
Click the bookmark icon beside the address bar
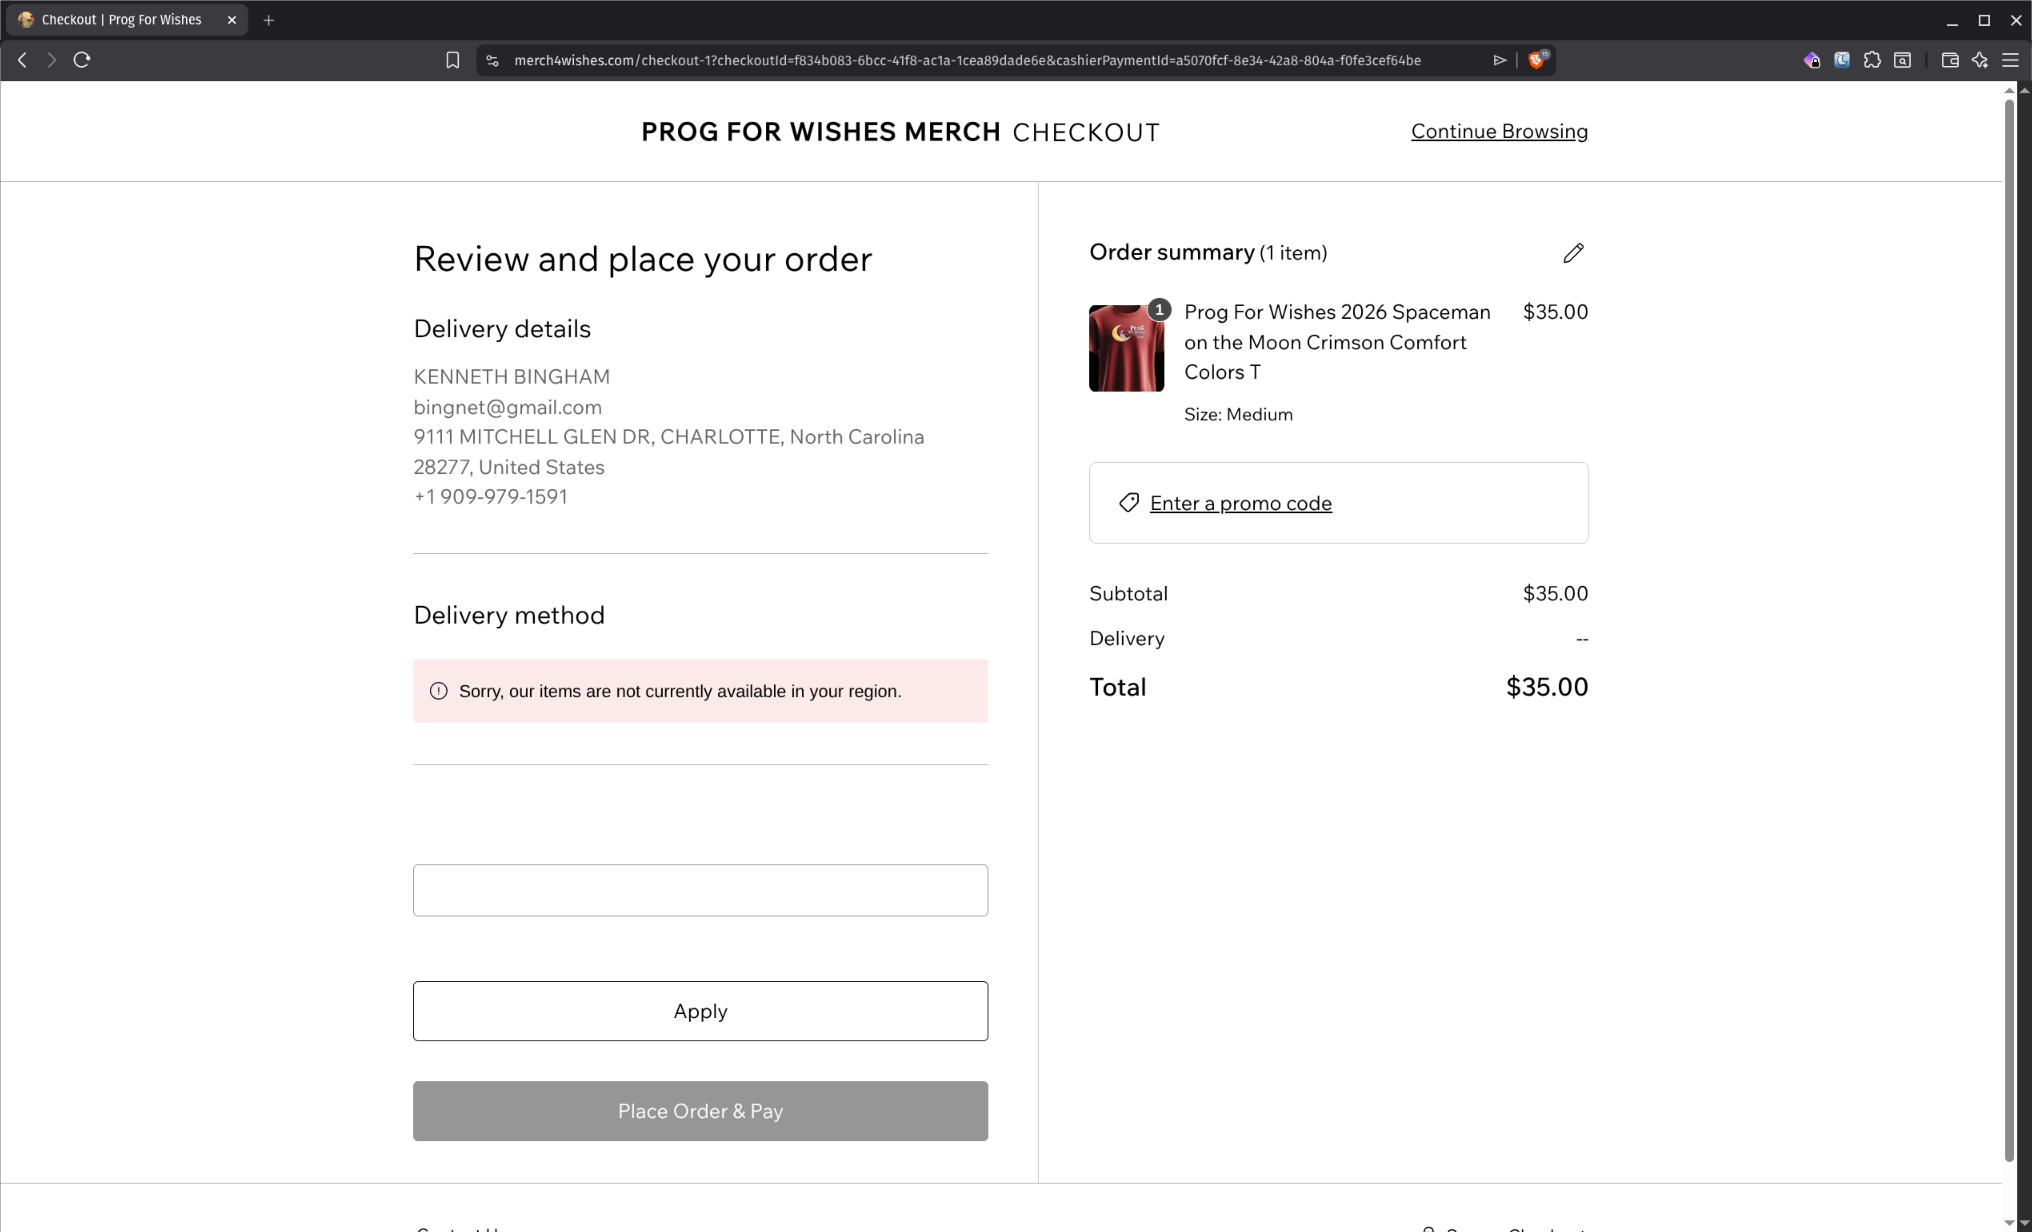(453, 60)
